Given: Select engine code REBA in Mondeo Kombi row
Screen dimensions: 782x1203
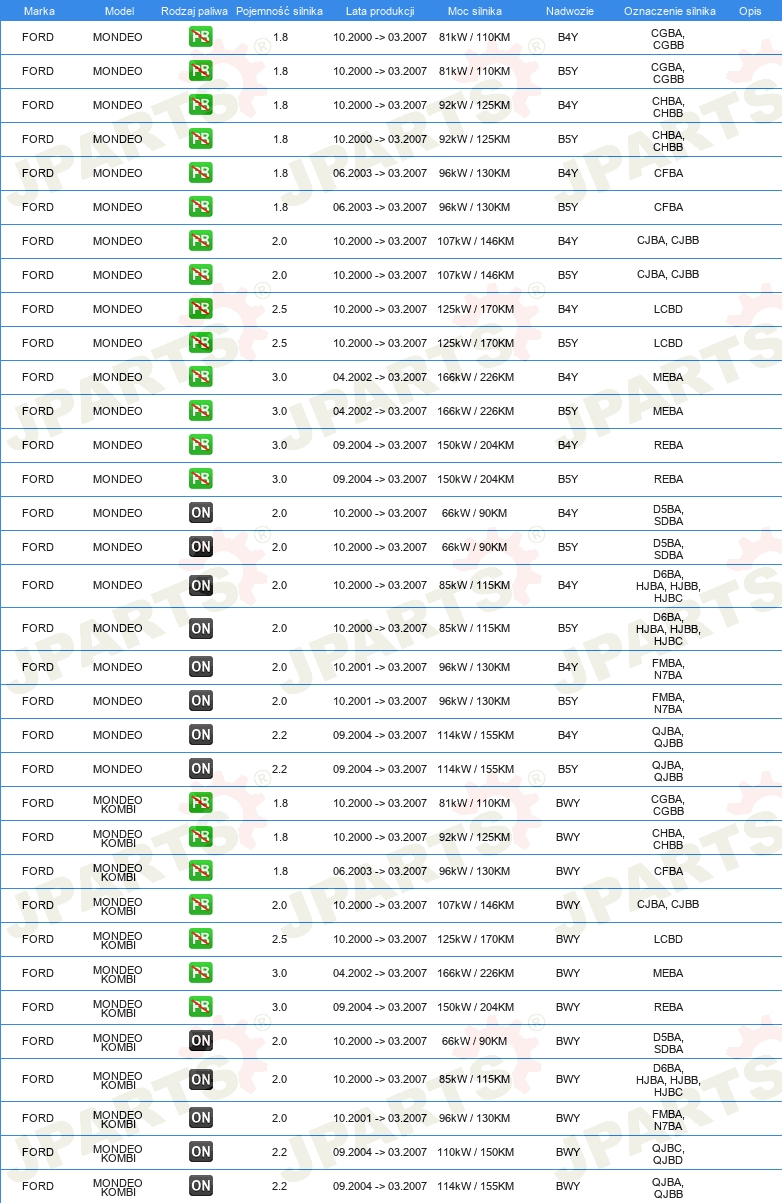Looking at the screenshot, I should 668,1008.
